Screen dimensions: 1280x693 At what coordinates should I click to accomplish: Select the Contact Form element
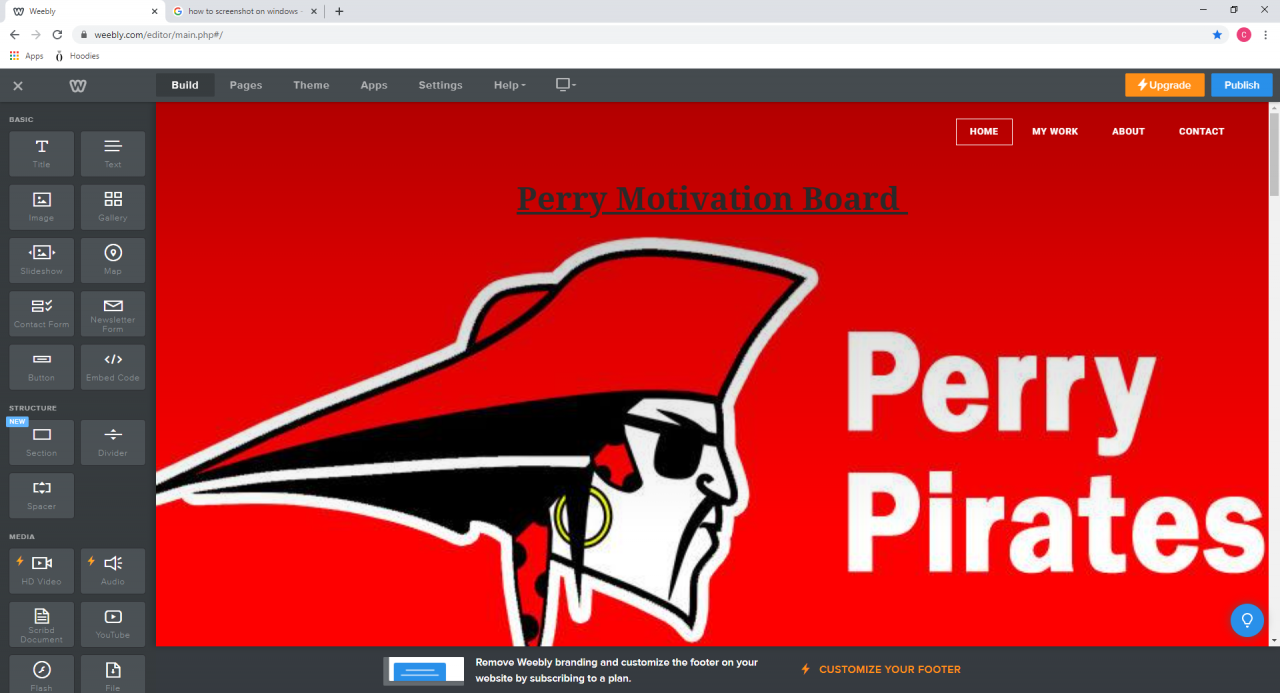click(x=42, y=314)
